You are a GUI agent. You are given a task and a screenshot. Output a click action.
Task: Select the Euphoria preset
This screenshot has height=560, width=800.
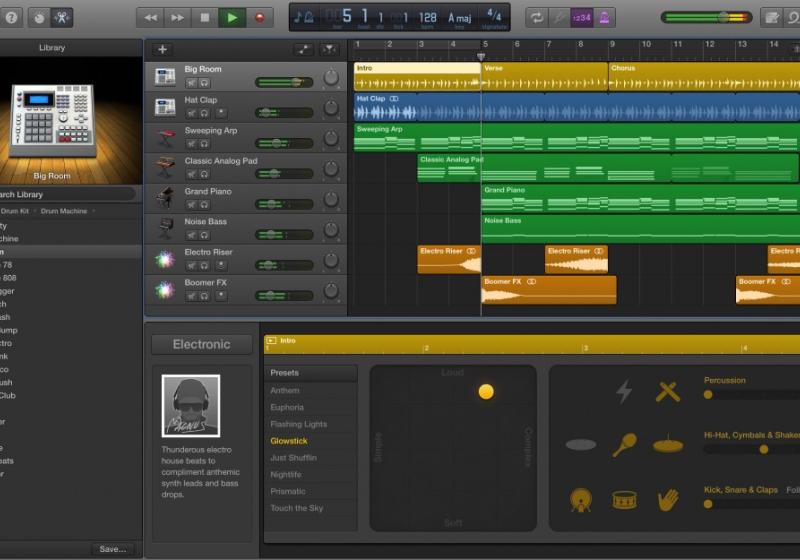[x=287, y=407]
